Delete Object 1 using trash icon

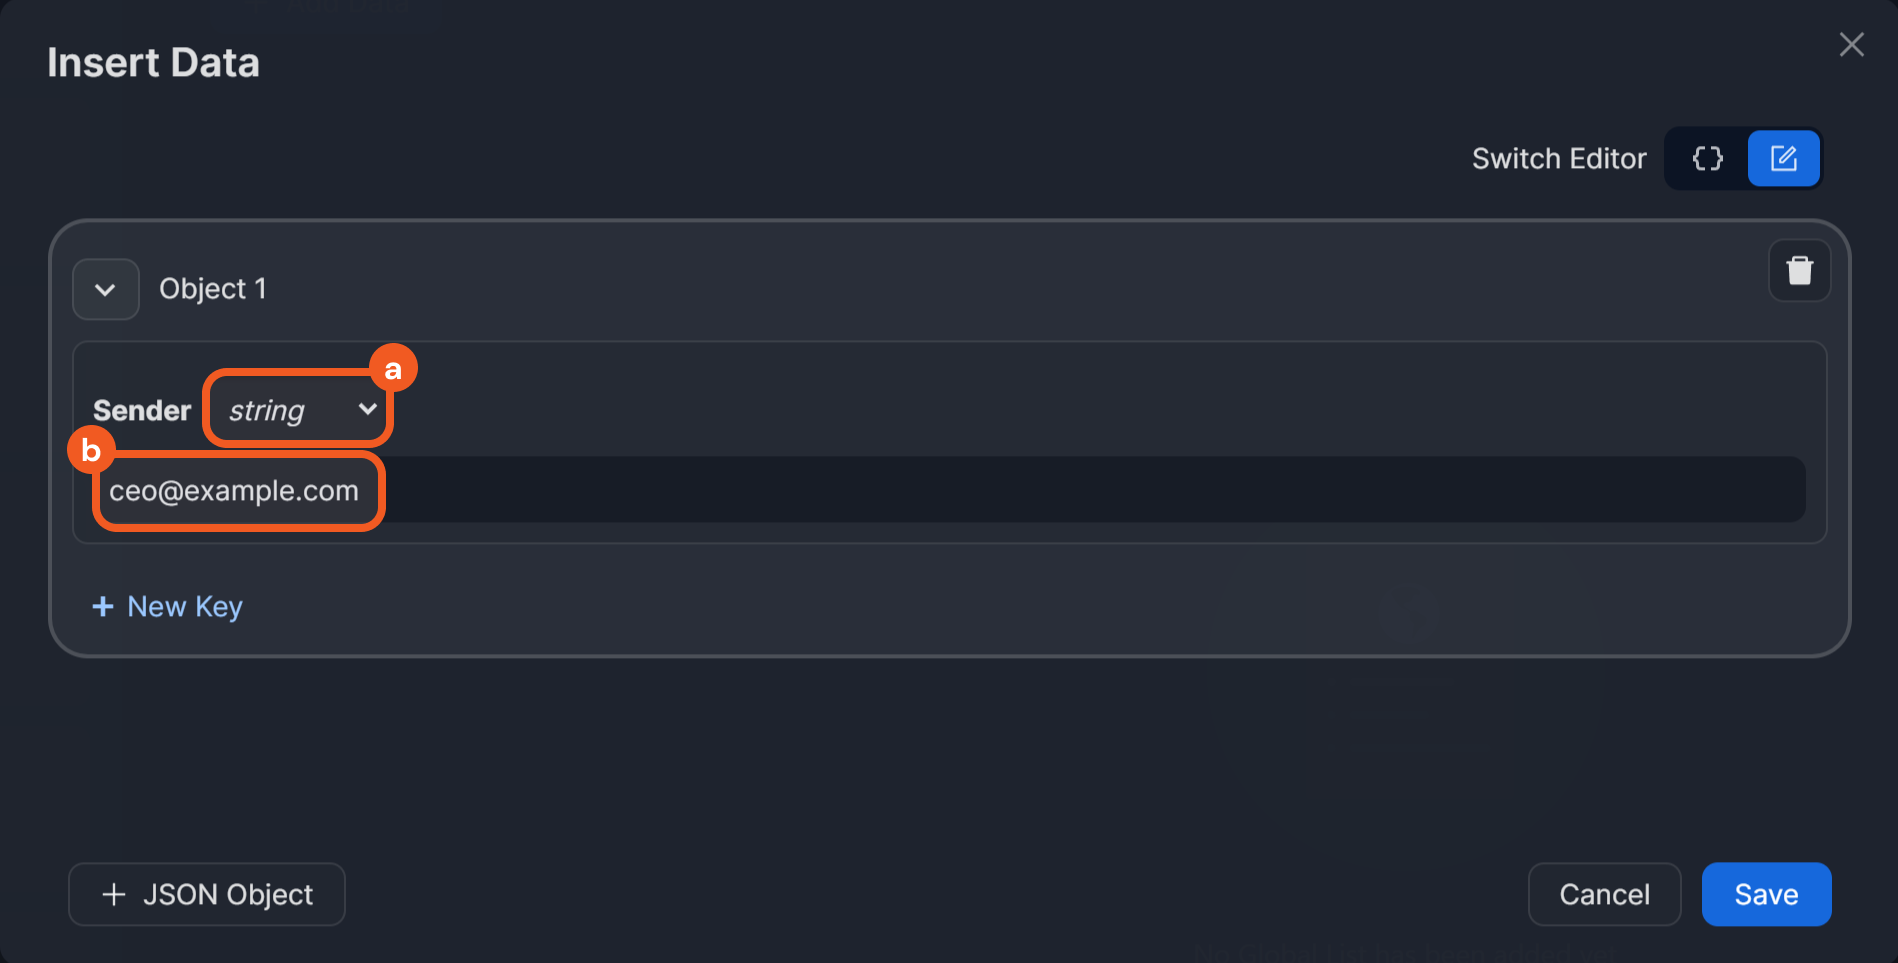[1799, 271]
